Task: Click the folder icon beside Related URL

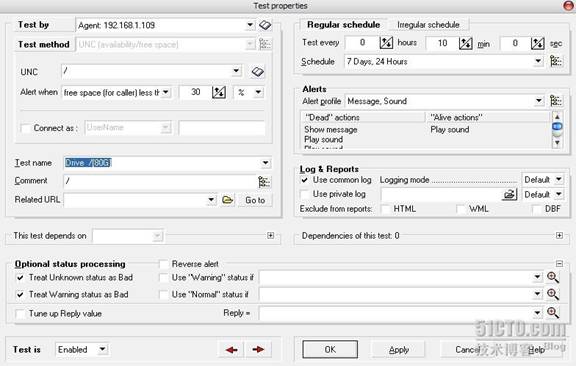Action: tap(227, 200)
